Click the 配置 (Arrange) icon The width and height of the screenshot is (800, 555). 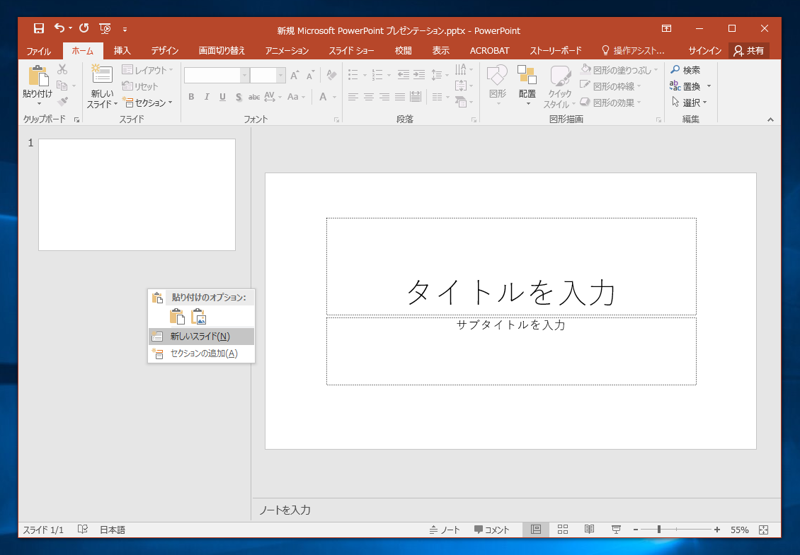tap(527, 76)
